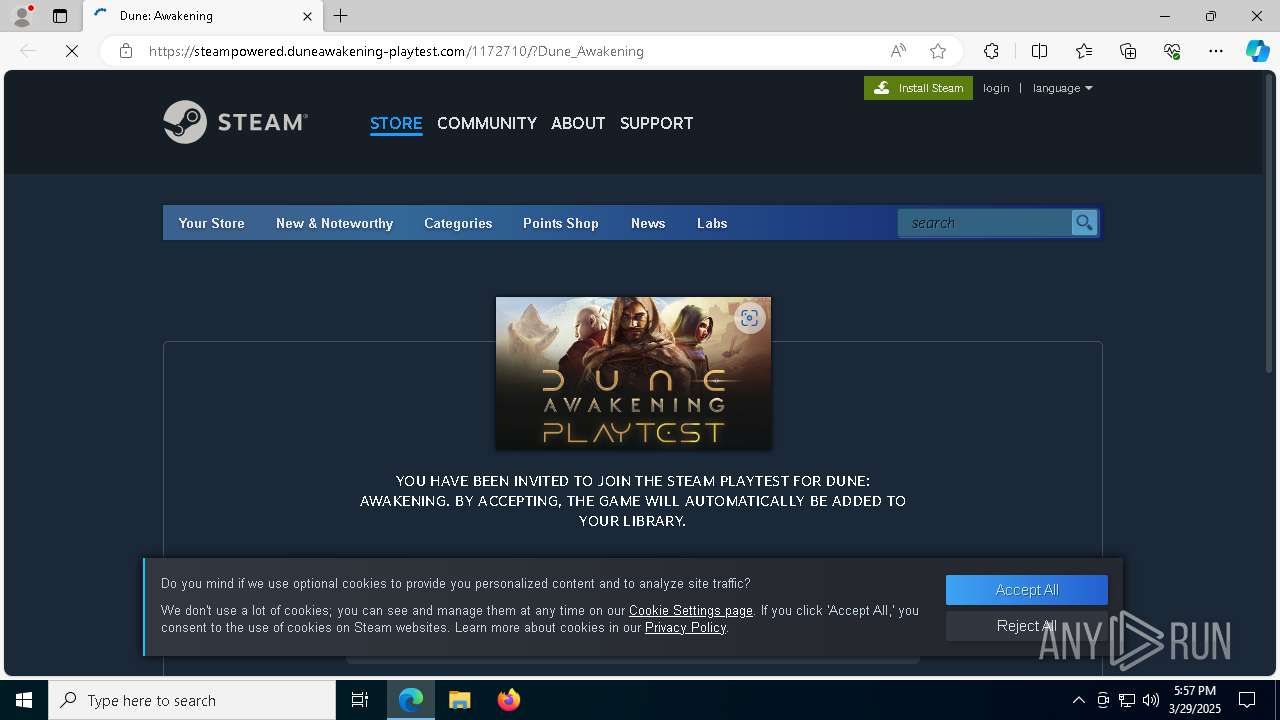Click the Read aloud icon
This screenshot has height=720, width=1280.
[898, 51]
